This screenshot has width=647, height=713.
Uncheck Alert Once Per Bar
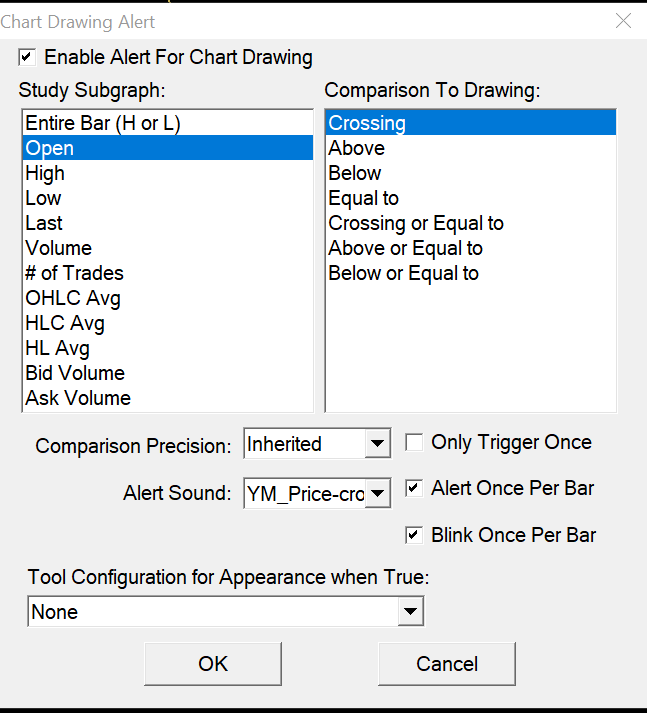click(x=413, y=488)
